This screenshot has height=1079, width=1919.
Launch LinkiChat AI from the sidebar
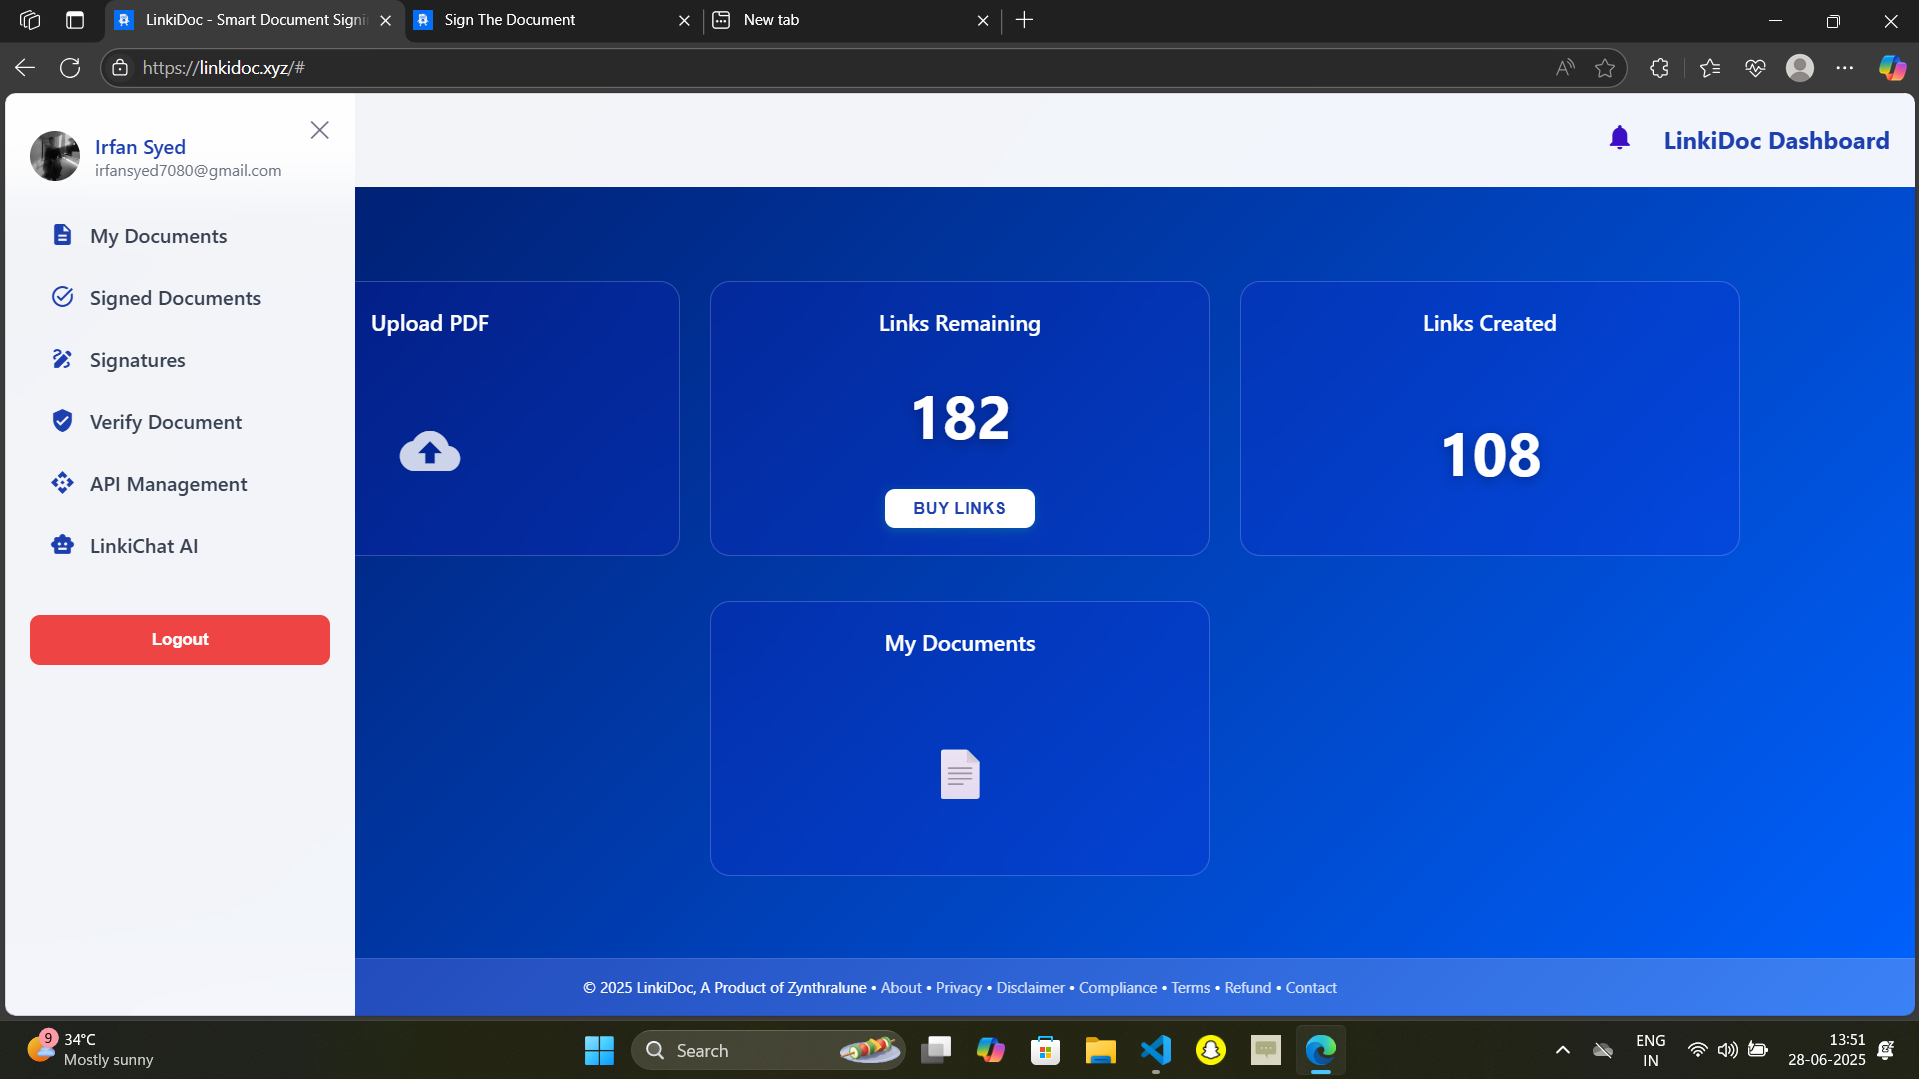[144, 546]
